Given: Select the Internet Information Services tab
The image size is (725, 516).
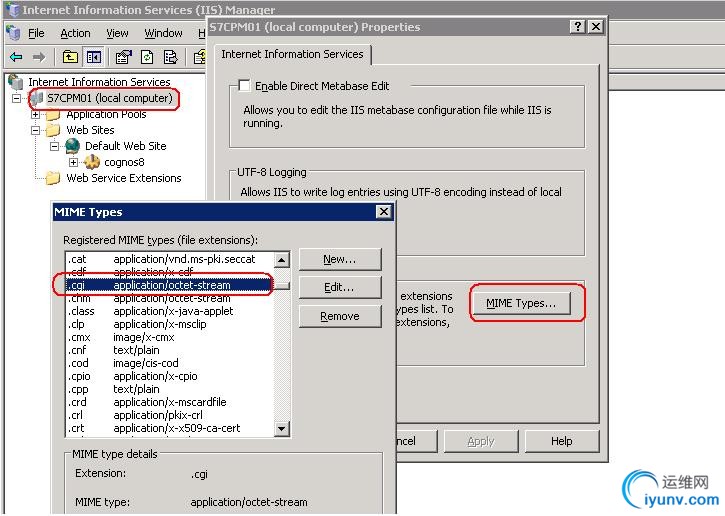Looking at the screenshot, I should [x=292, y=54].
